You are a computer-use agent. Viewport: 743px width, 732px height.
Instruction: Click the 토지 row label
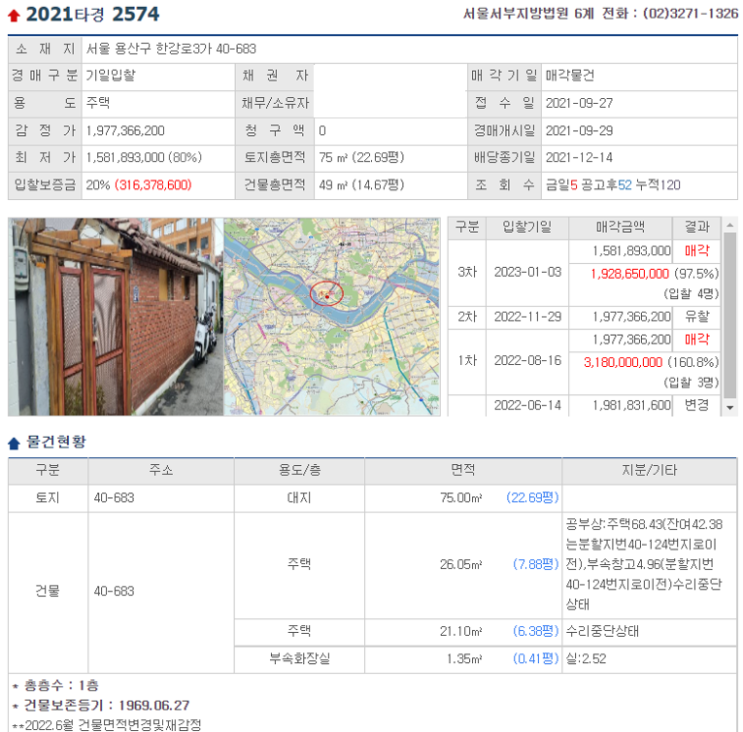point(47,497)
